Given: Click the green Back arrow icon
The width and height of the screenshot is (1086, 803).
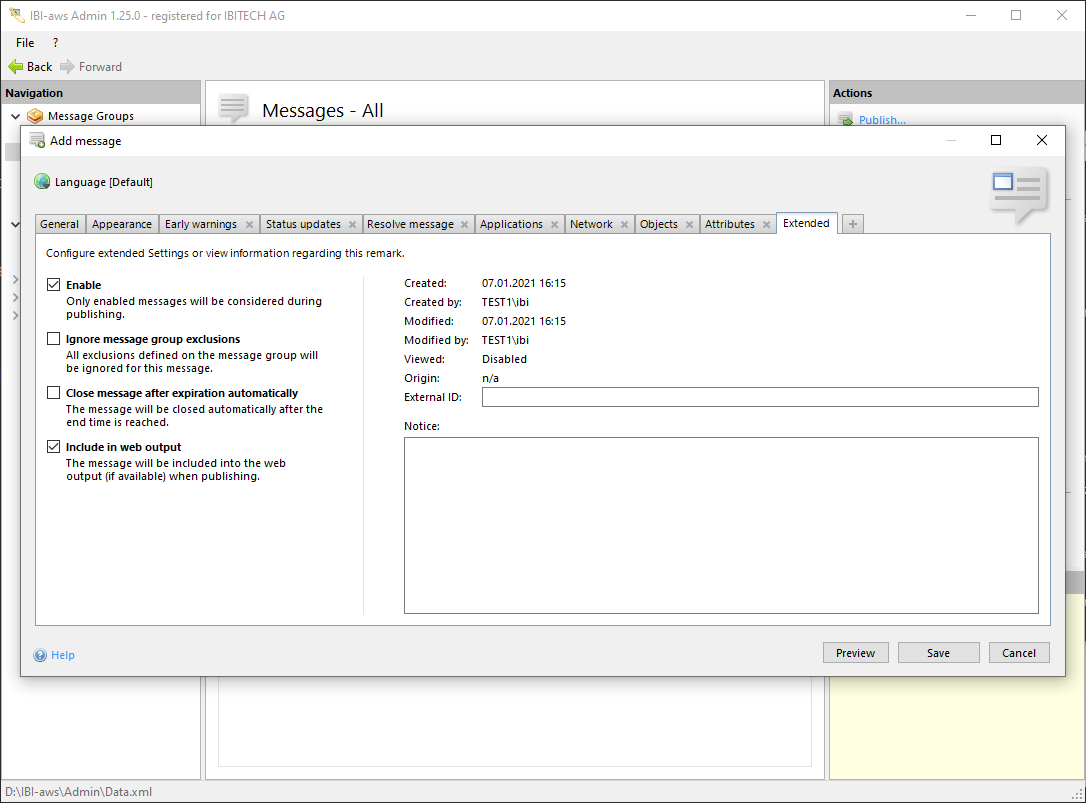Looking at the screenshot, I should coord(15,67).
